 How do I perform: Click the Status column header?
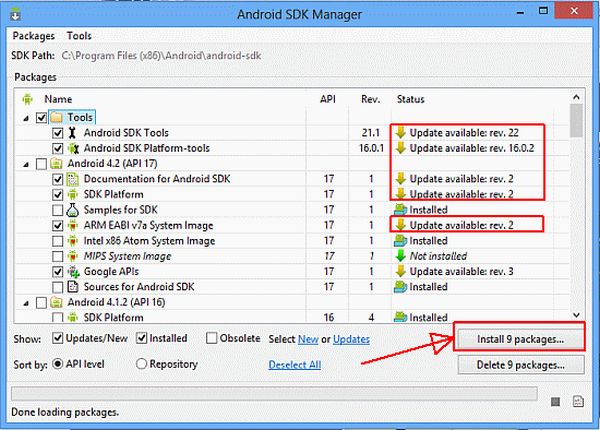pos(411,99)
